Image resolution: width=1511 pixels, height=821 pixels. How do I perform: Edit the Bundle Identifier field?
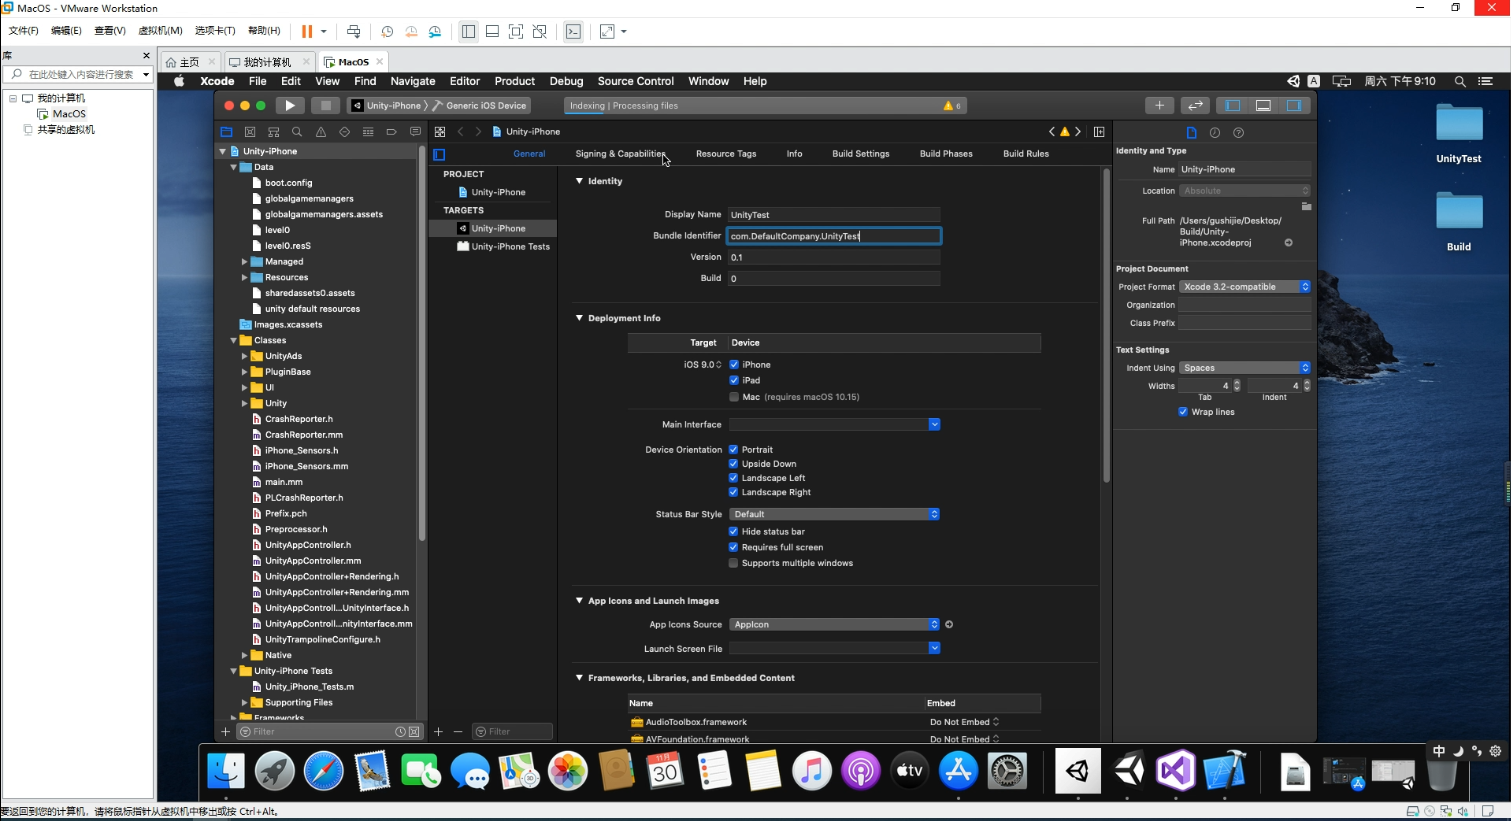coord(834,236)
